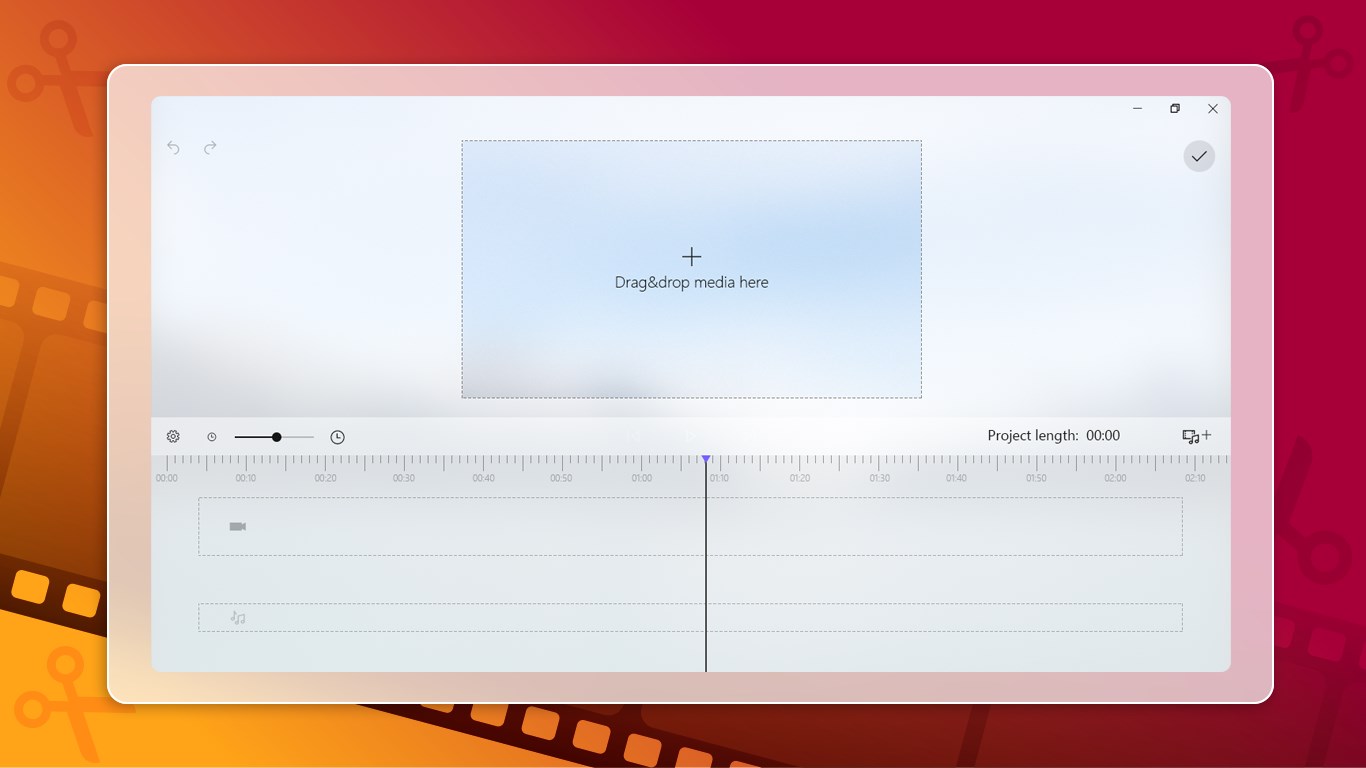This screenshot has height=768, width=1366.
Task: Click the minimize window button
Action: [x=1137, y=108]
